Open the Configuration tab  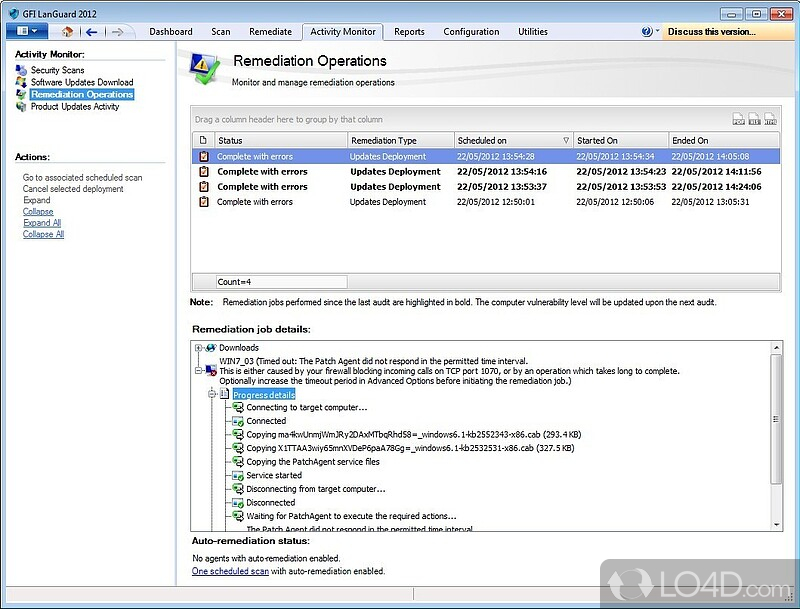[472, 32]
